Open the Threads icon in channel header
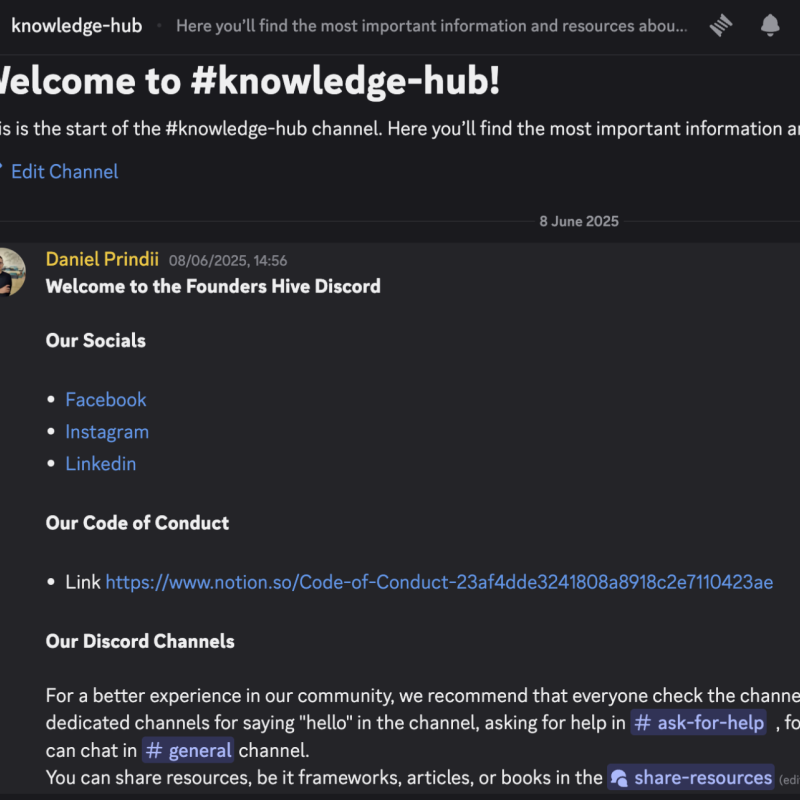This screenshot has width=800, height=800. (721, 26)
